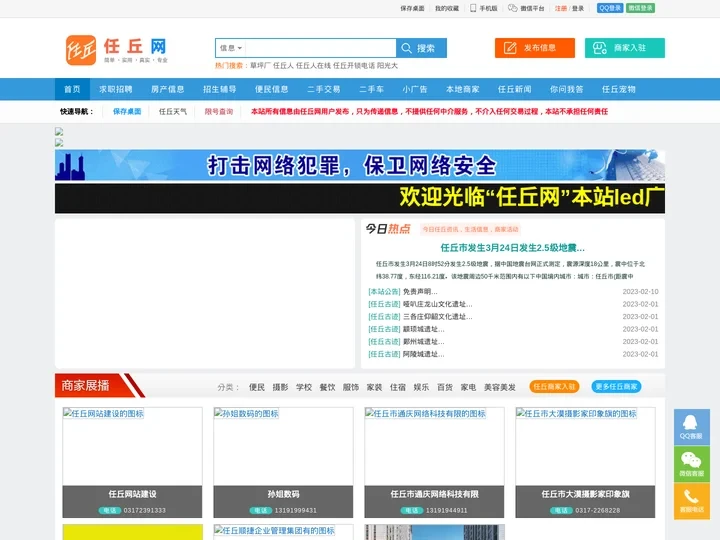Click the 注册 link in the top bar
The height and width of the screenshot is (540, 720).
coord(560,8)
